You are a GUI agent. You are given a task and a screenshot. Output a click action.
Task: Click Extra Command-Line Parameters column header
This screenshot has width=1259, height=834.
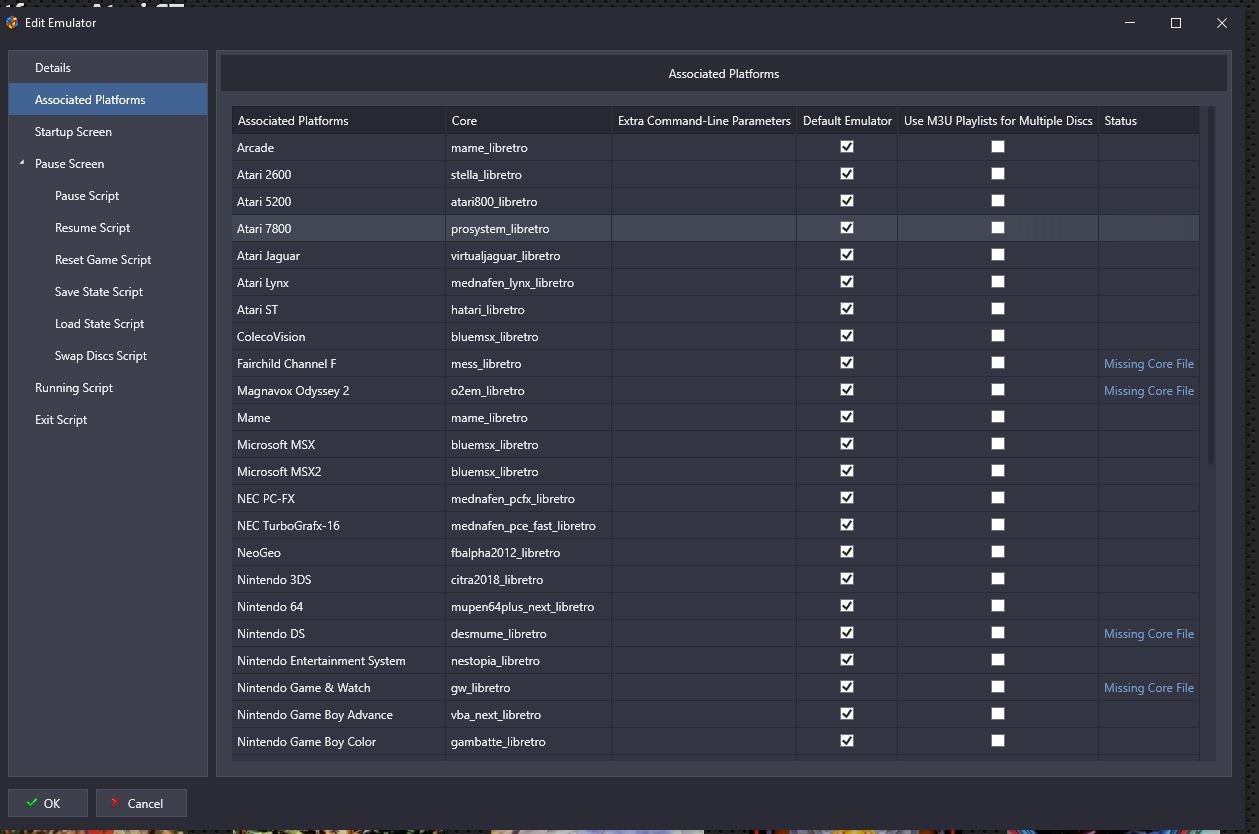coord(704,121)
